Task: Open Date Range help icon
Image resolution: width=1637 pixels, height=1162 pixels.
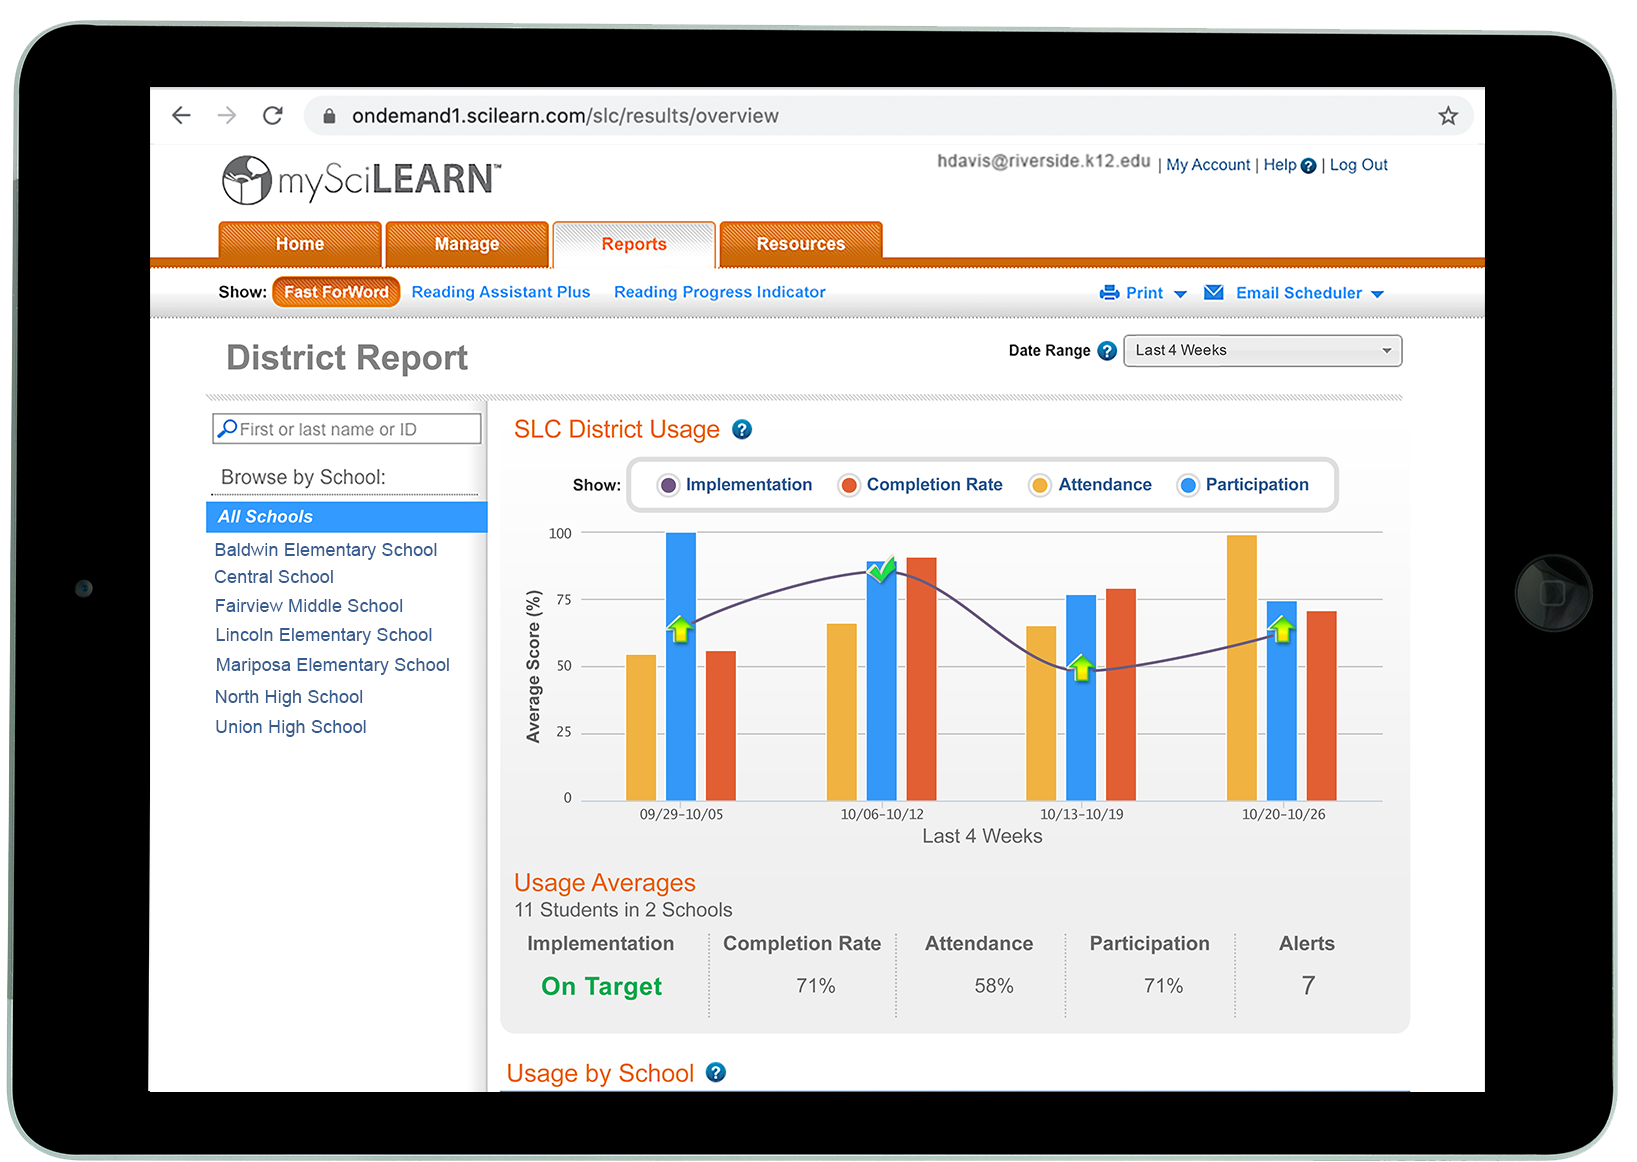Action: (x=1107, y=351)
